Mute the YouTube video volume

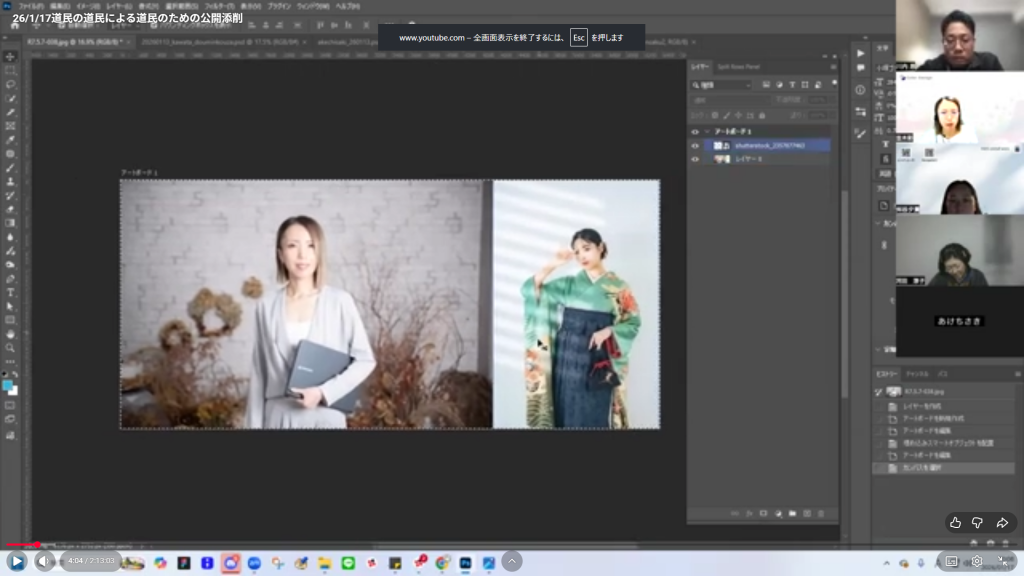click(x=43, y=562)
